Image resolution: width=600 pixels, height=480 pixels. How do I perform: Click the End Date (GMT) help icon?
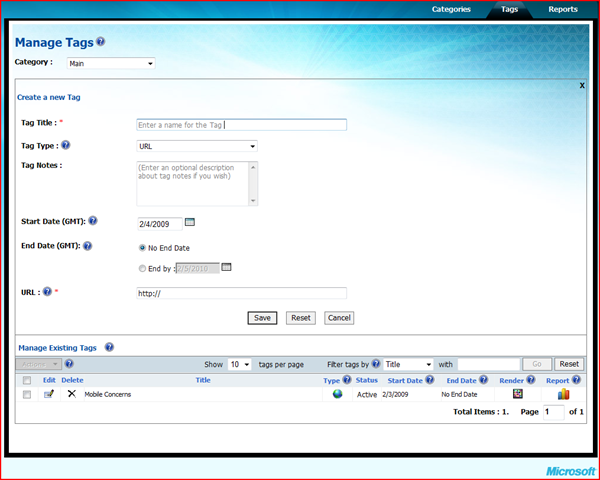click(x=88, y=246)
